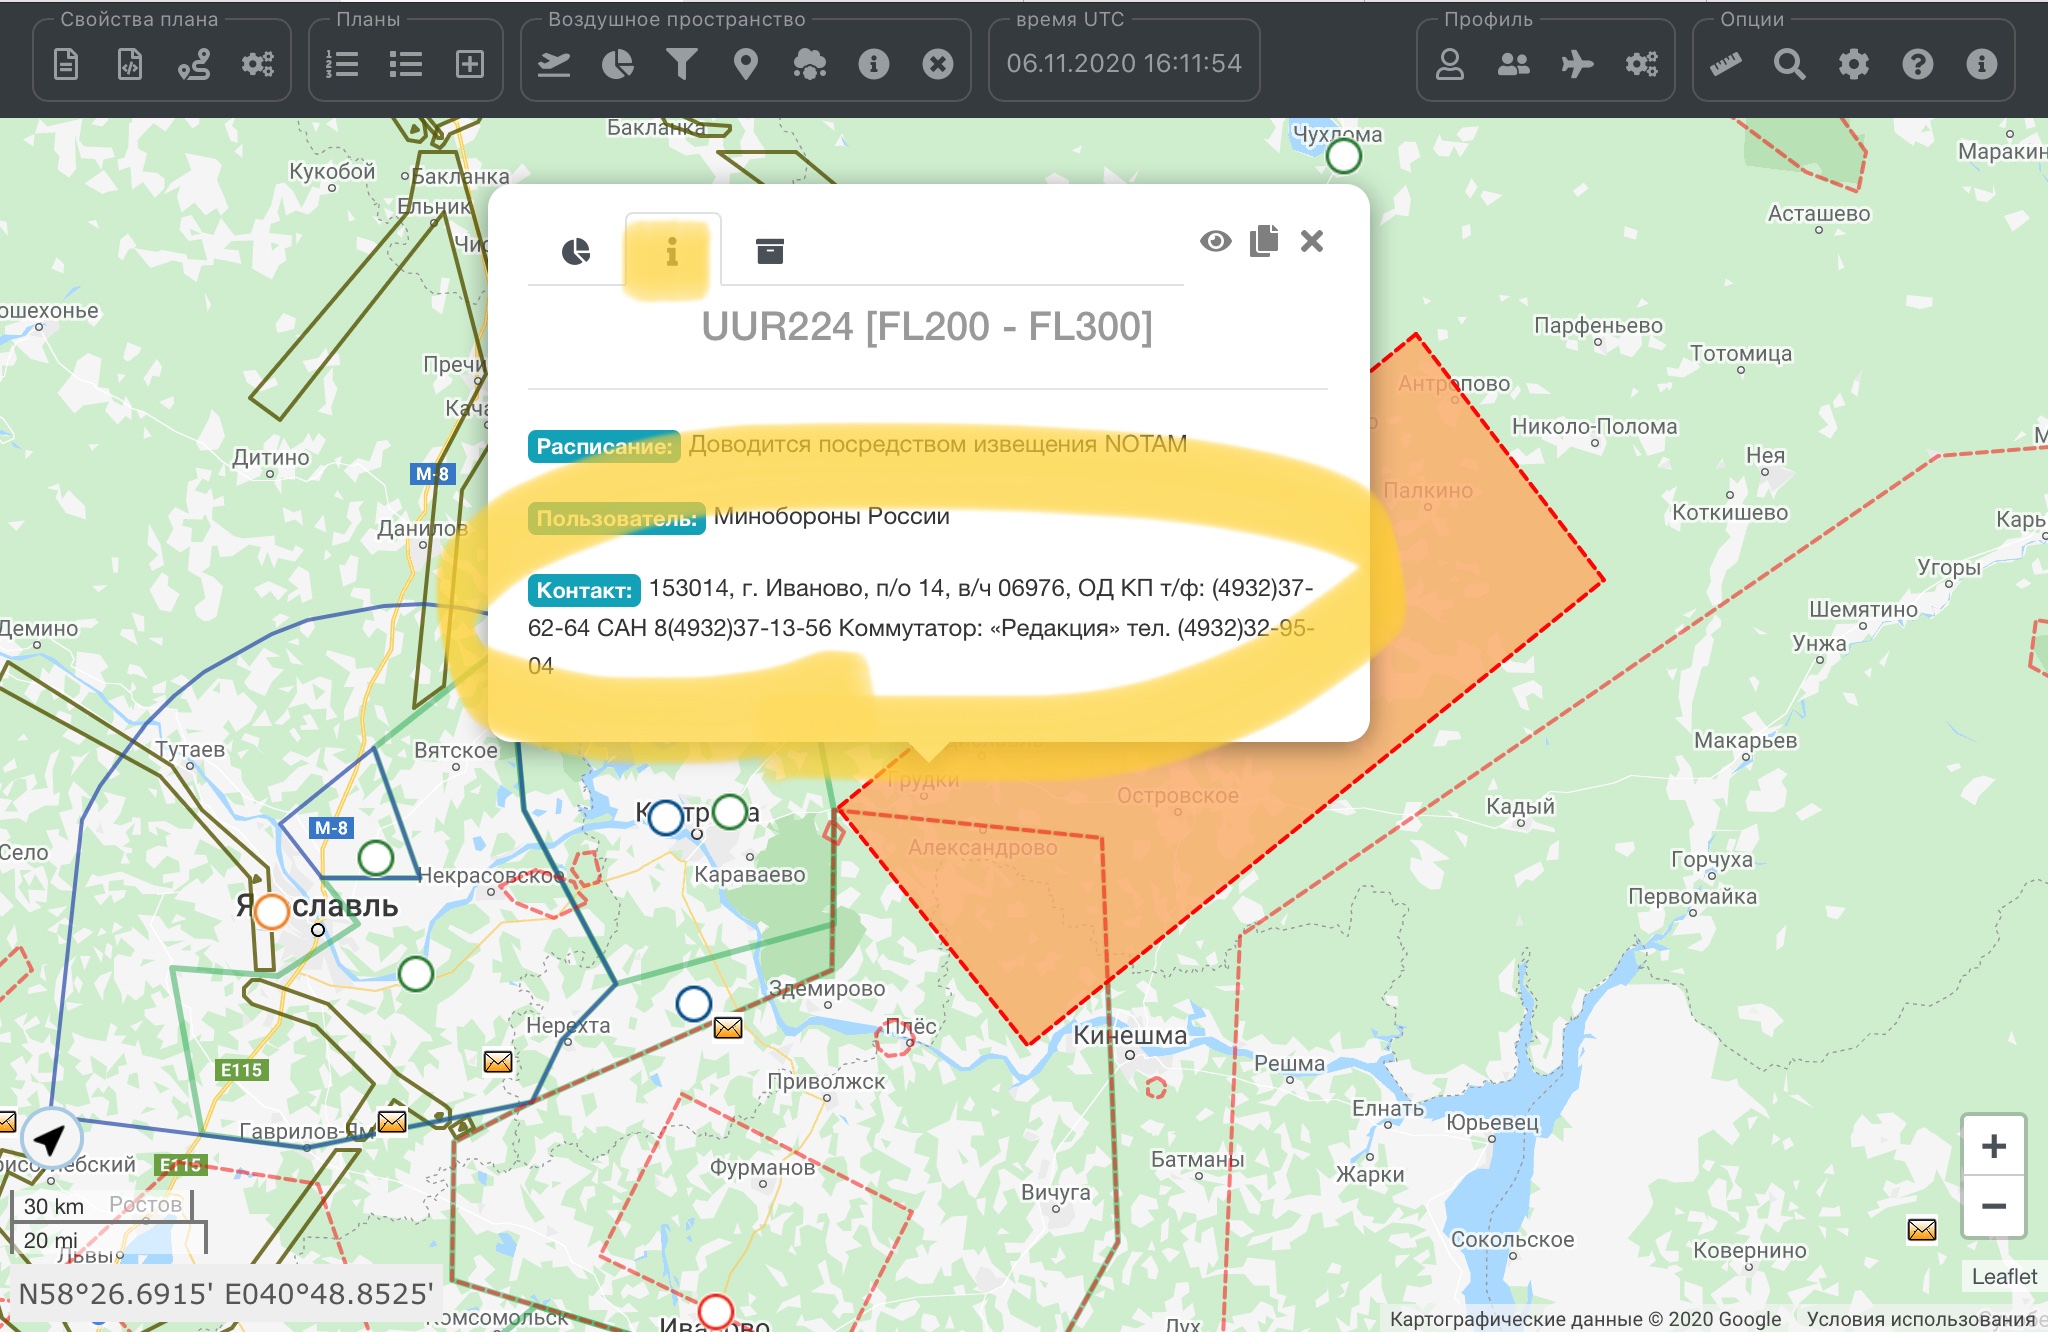
Task: Zoom in the map with plus button
Action: click(1993, 1146)
